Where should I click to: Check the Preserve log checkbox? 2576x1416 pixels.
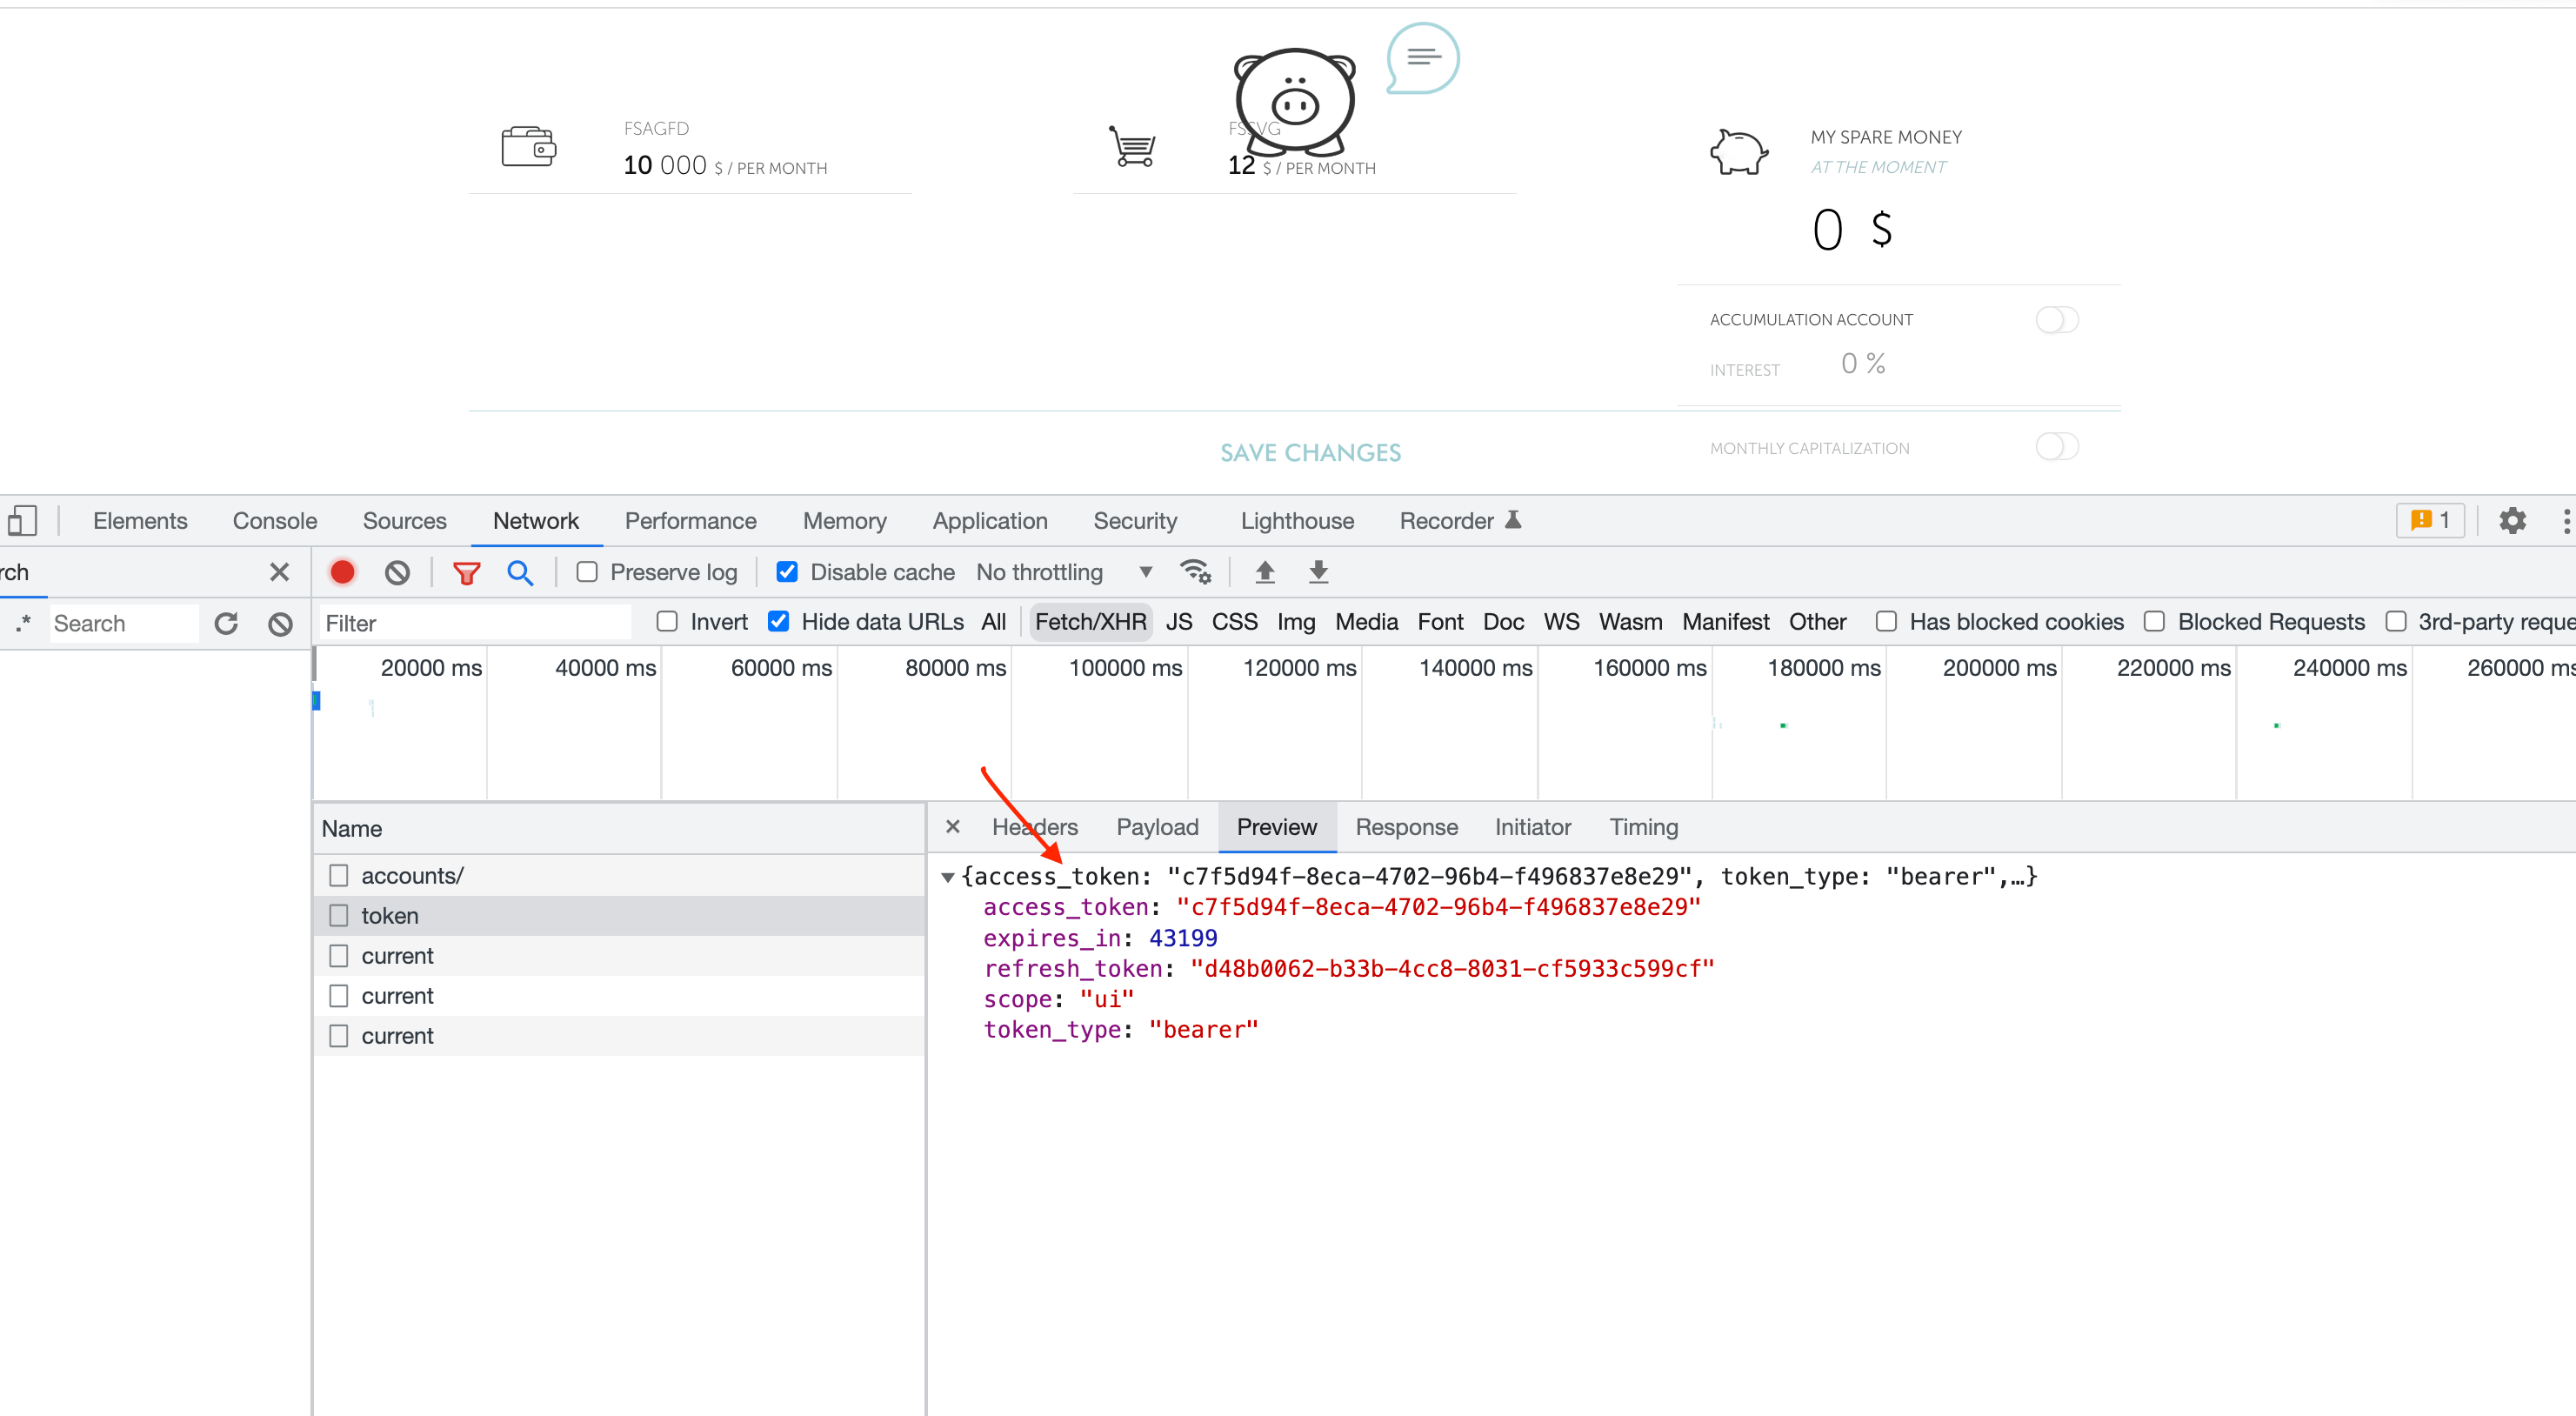pyautogui.click(x=587, y=572)
